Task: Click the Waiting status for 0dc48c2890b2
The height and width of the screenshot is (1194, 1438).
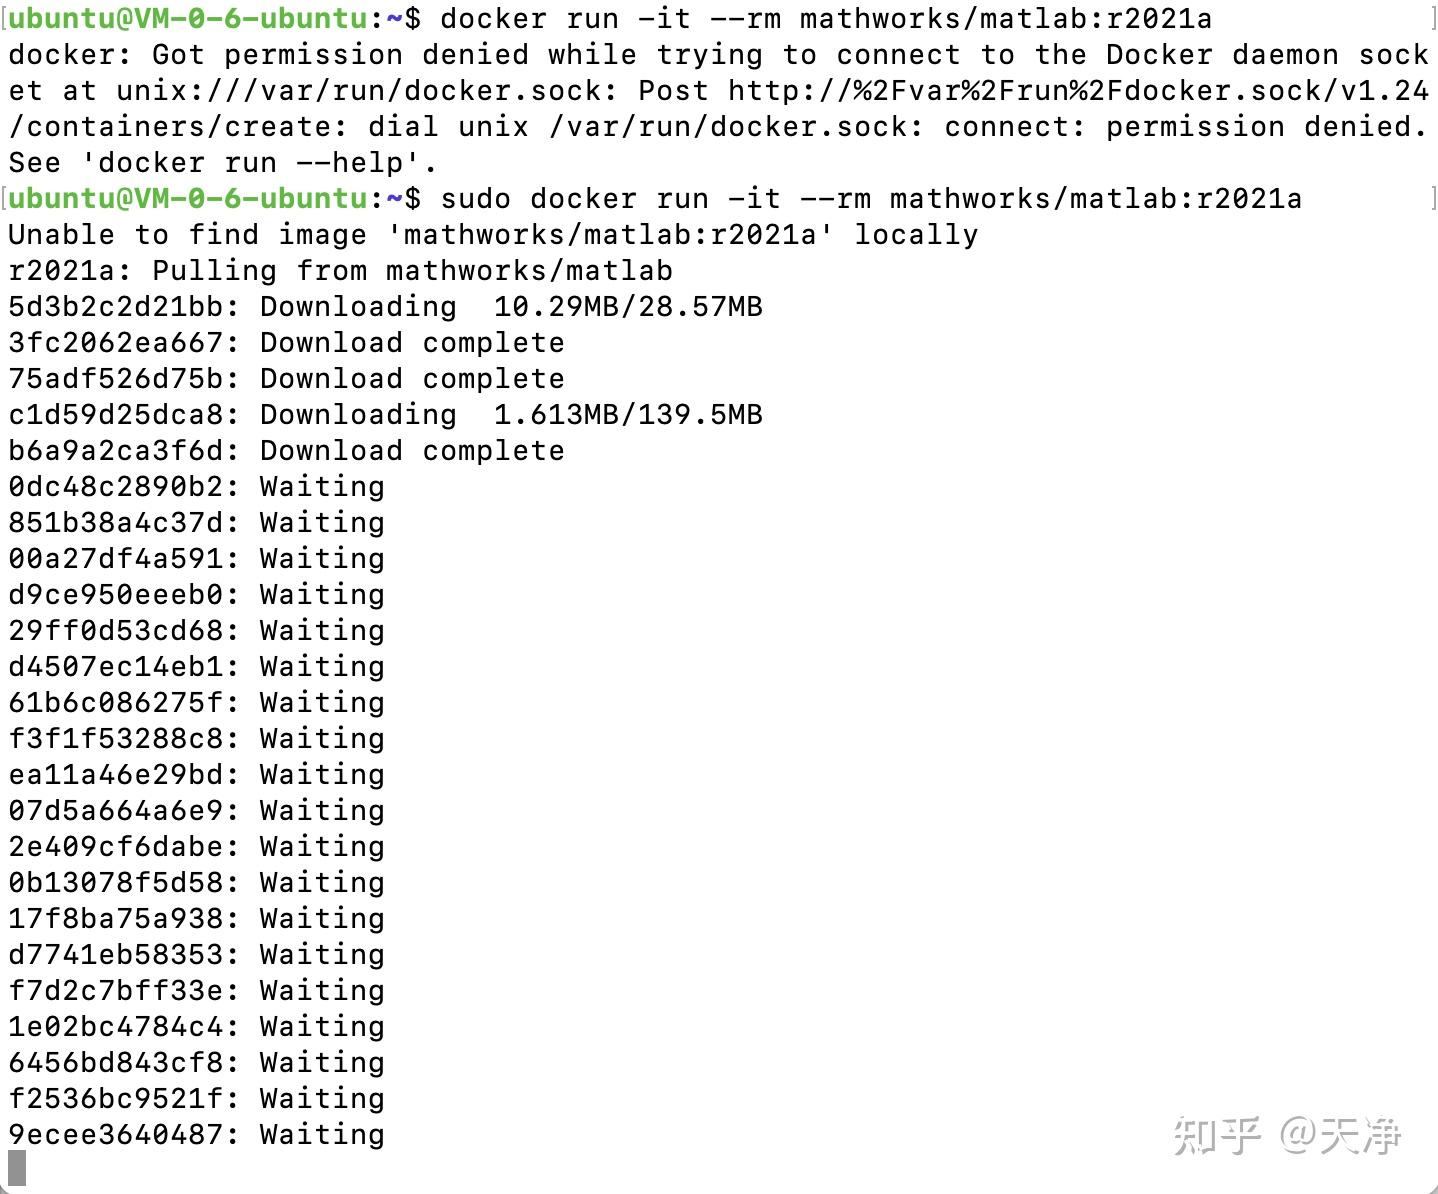Action: (x=322, y=487)
